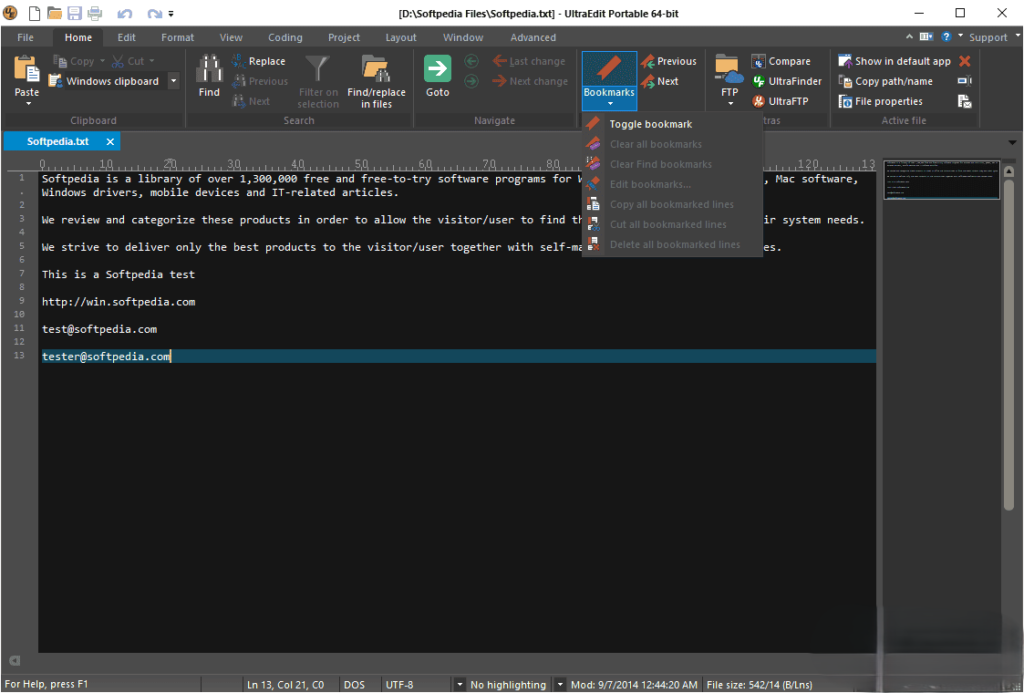Open the File menu

[x=25, y=38]
